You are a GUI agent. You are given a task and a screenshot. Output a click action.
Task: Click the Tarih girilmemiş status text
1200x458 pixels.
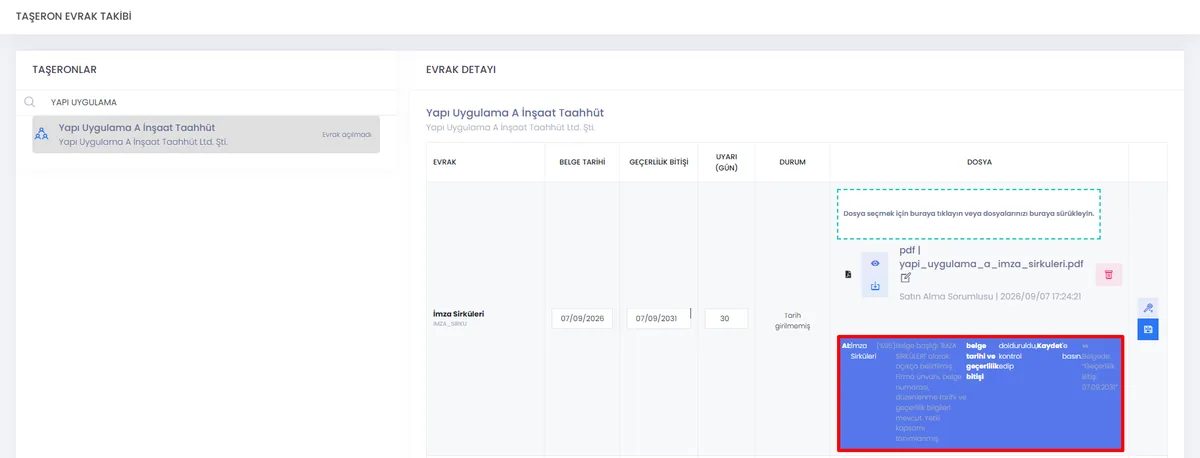[x=793, y=319]
